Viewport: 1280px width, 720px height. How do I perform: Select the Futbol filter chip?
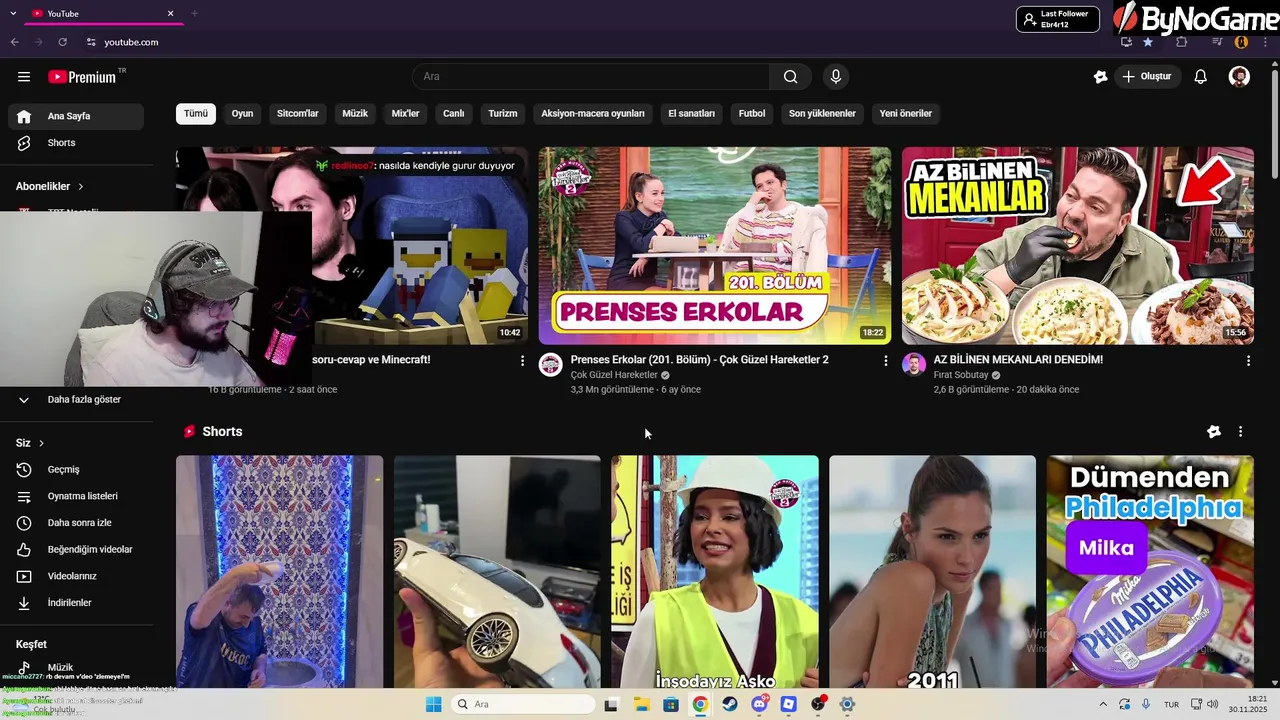[752, 114]
